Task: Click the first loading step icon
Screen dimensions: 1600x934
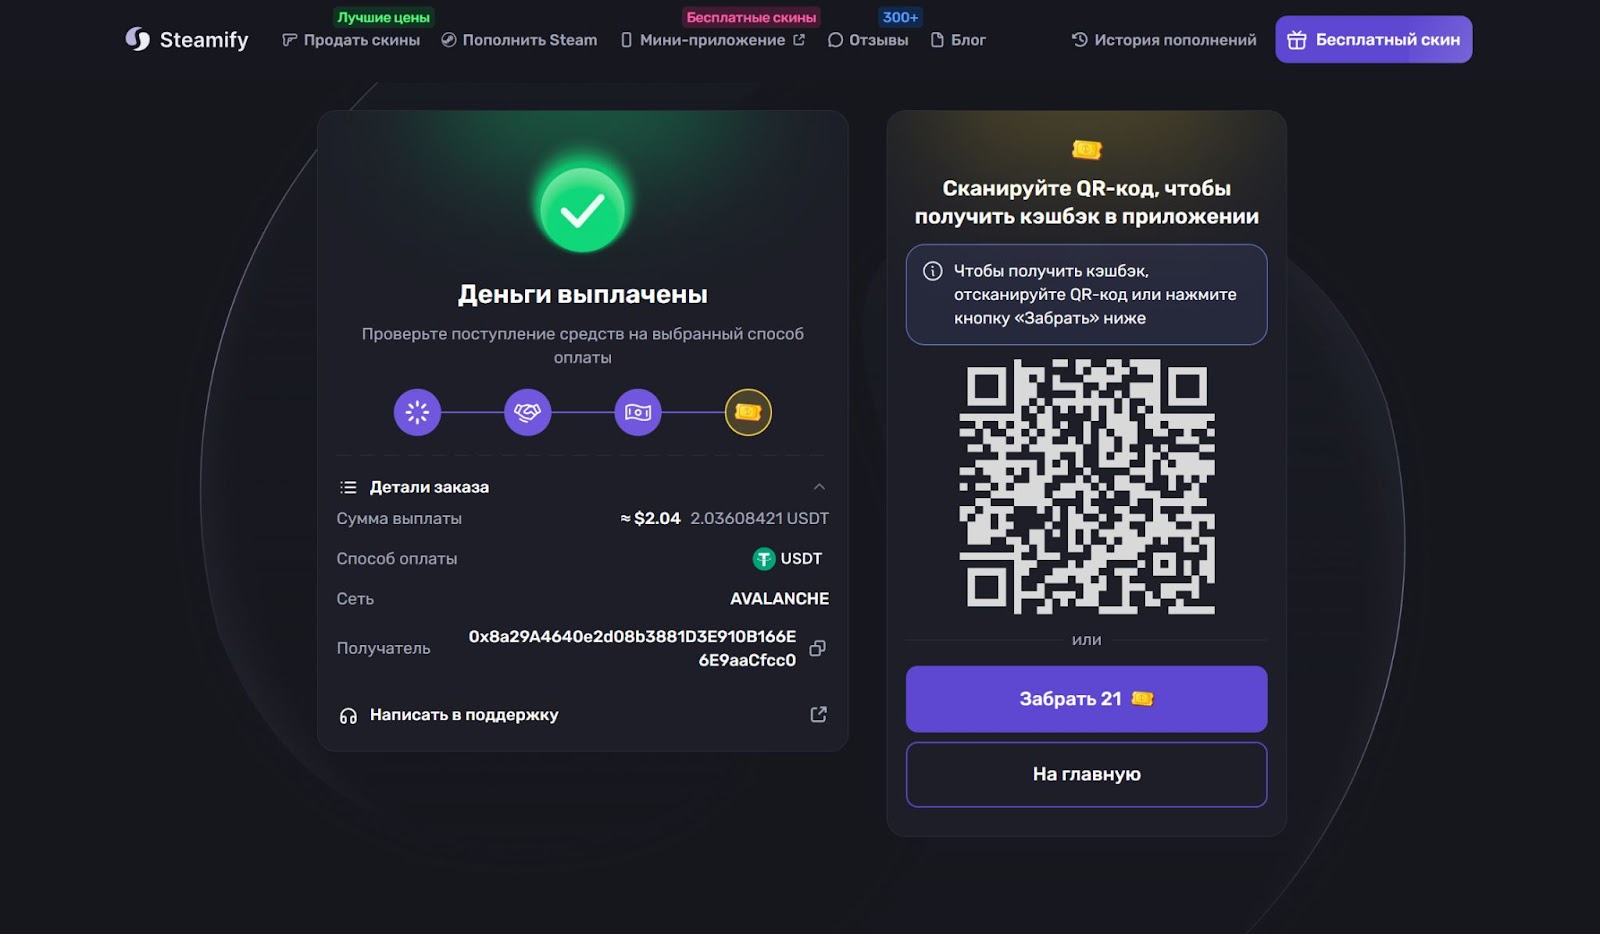Action: tap(417, 412)
